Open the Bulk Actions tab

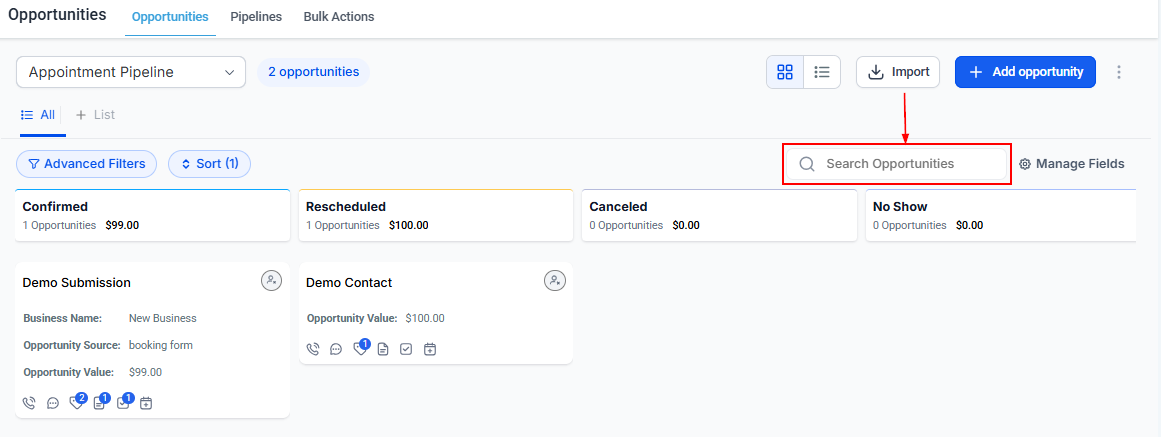tap(339, 17)
